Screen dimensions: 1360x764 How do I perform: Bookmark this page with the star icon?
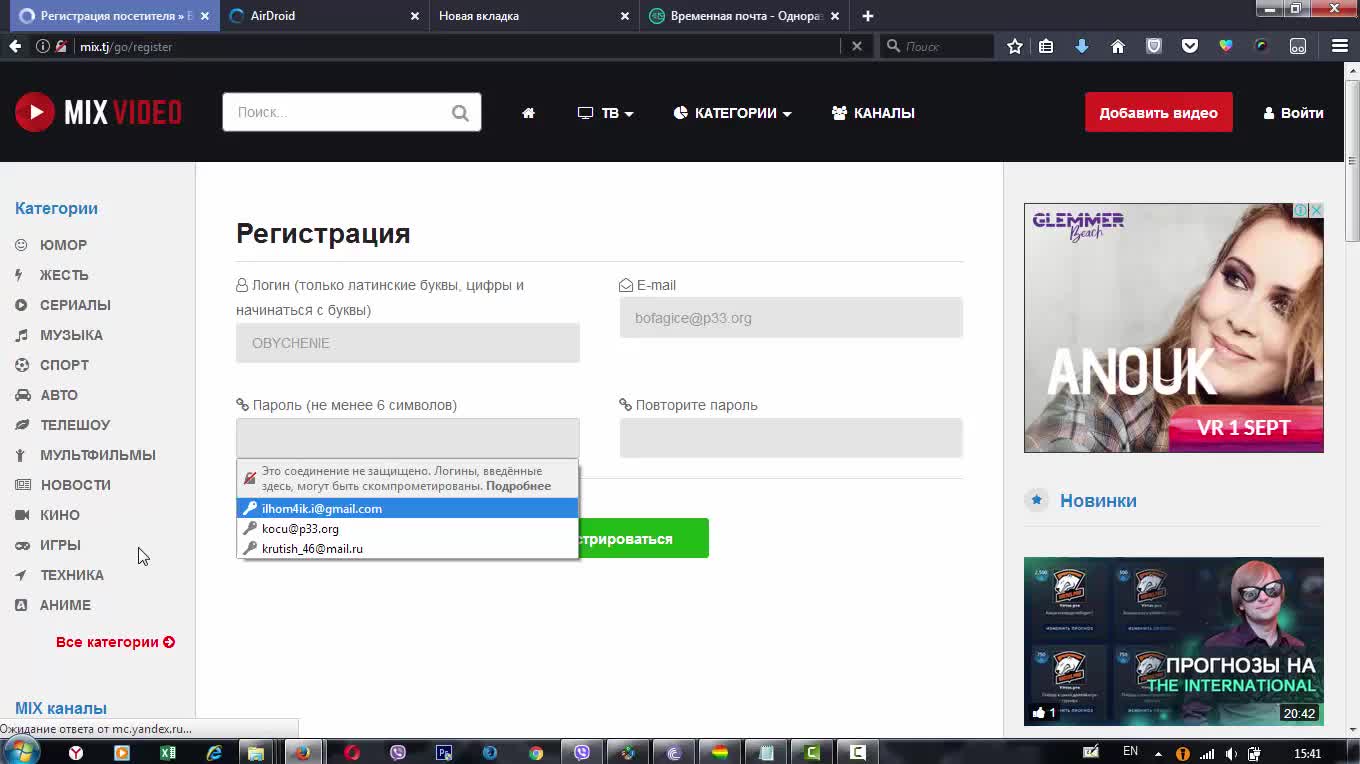pyautogui.click(x=1015, y=46)
